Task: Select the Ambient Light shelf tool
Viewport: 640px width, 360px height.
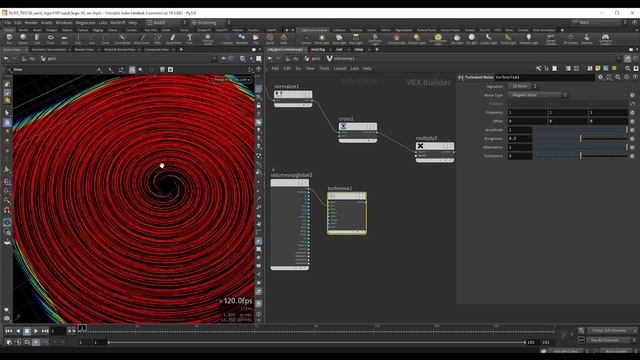Action: pyautogui.click(x=529, y=39)
